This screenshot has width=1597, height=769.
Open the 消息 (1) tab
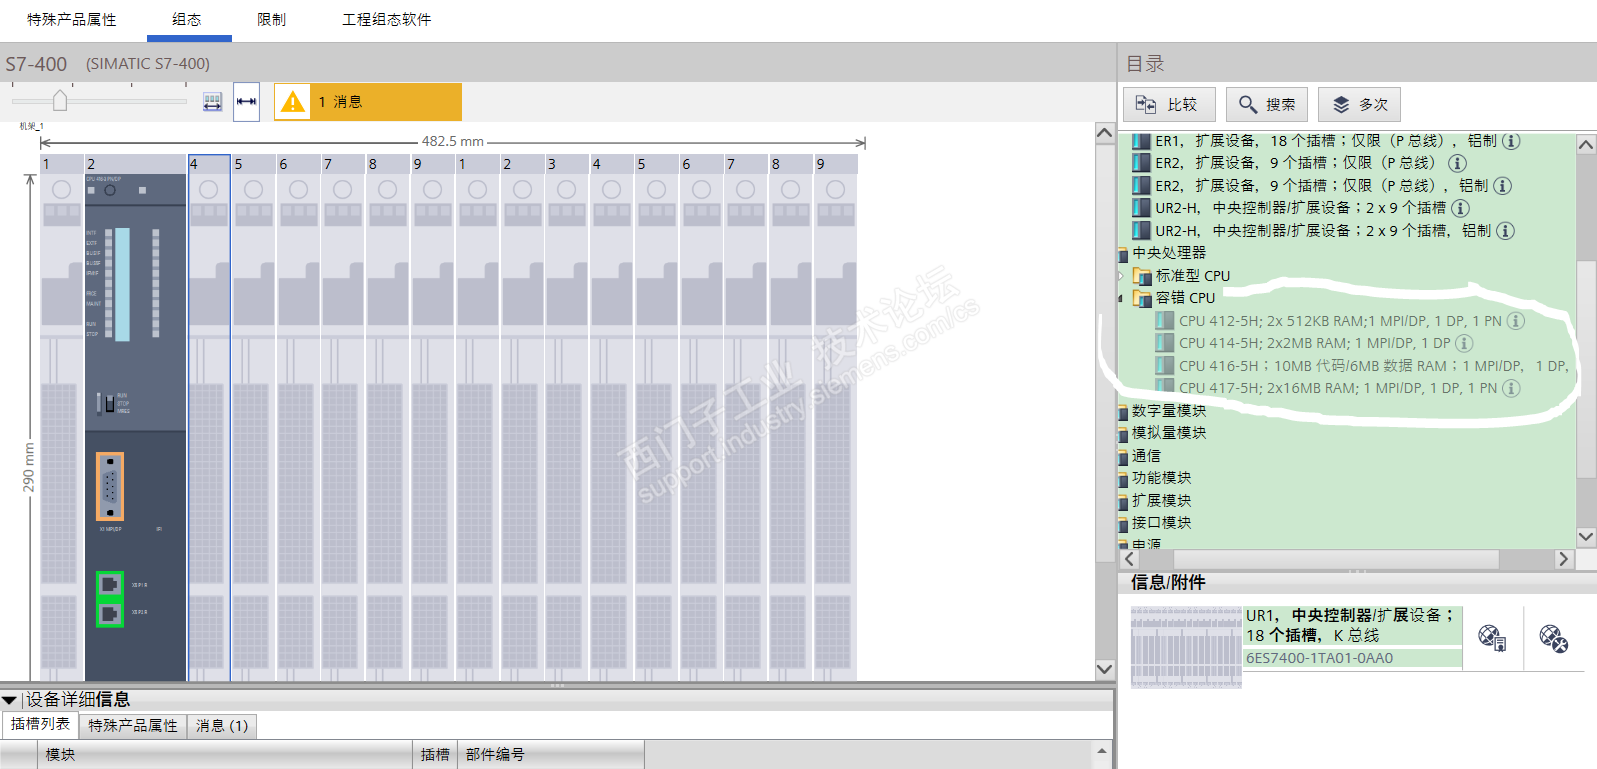point(222,726)
